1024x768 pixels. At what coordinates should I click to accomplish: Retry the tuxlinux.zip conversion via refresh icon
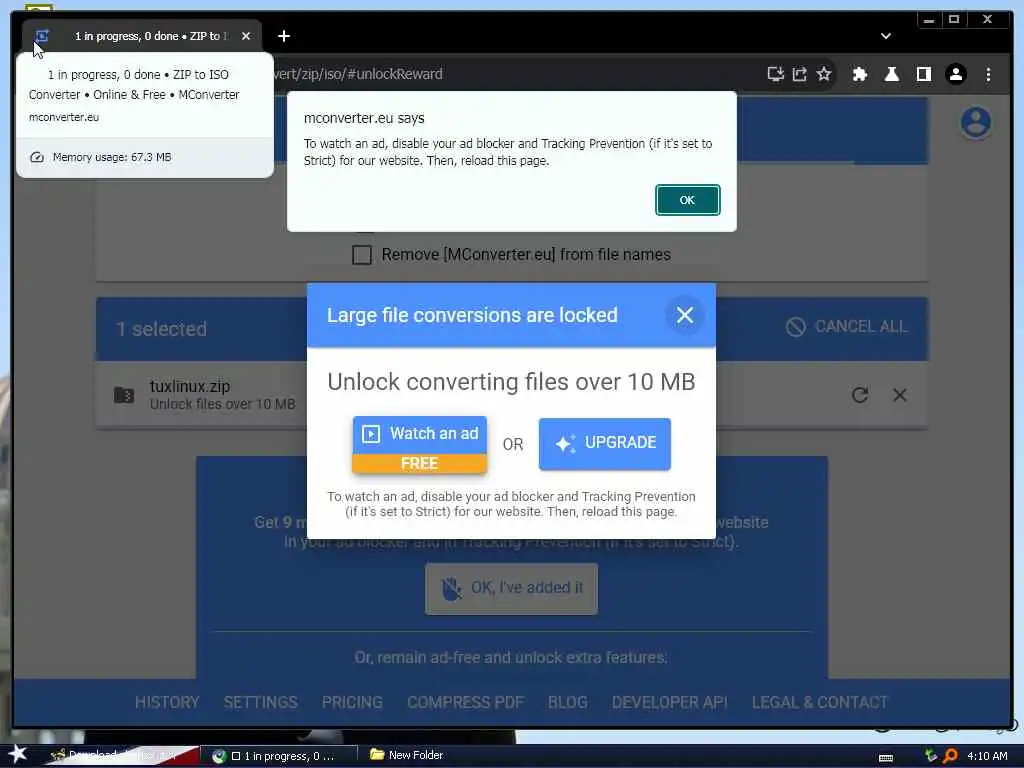(x=859, y=394)
